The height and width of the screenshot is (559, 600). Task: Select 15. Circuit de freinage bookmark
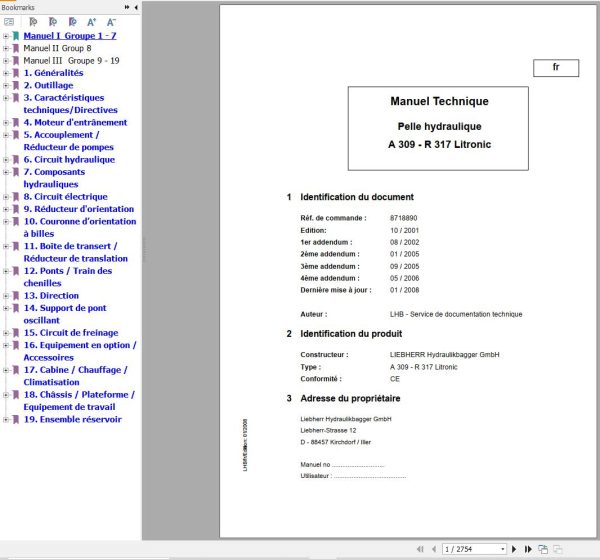71,333
